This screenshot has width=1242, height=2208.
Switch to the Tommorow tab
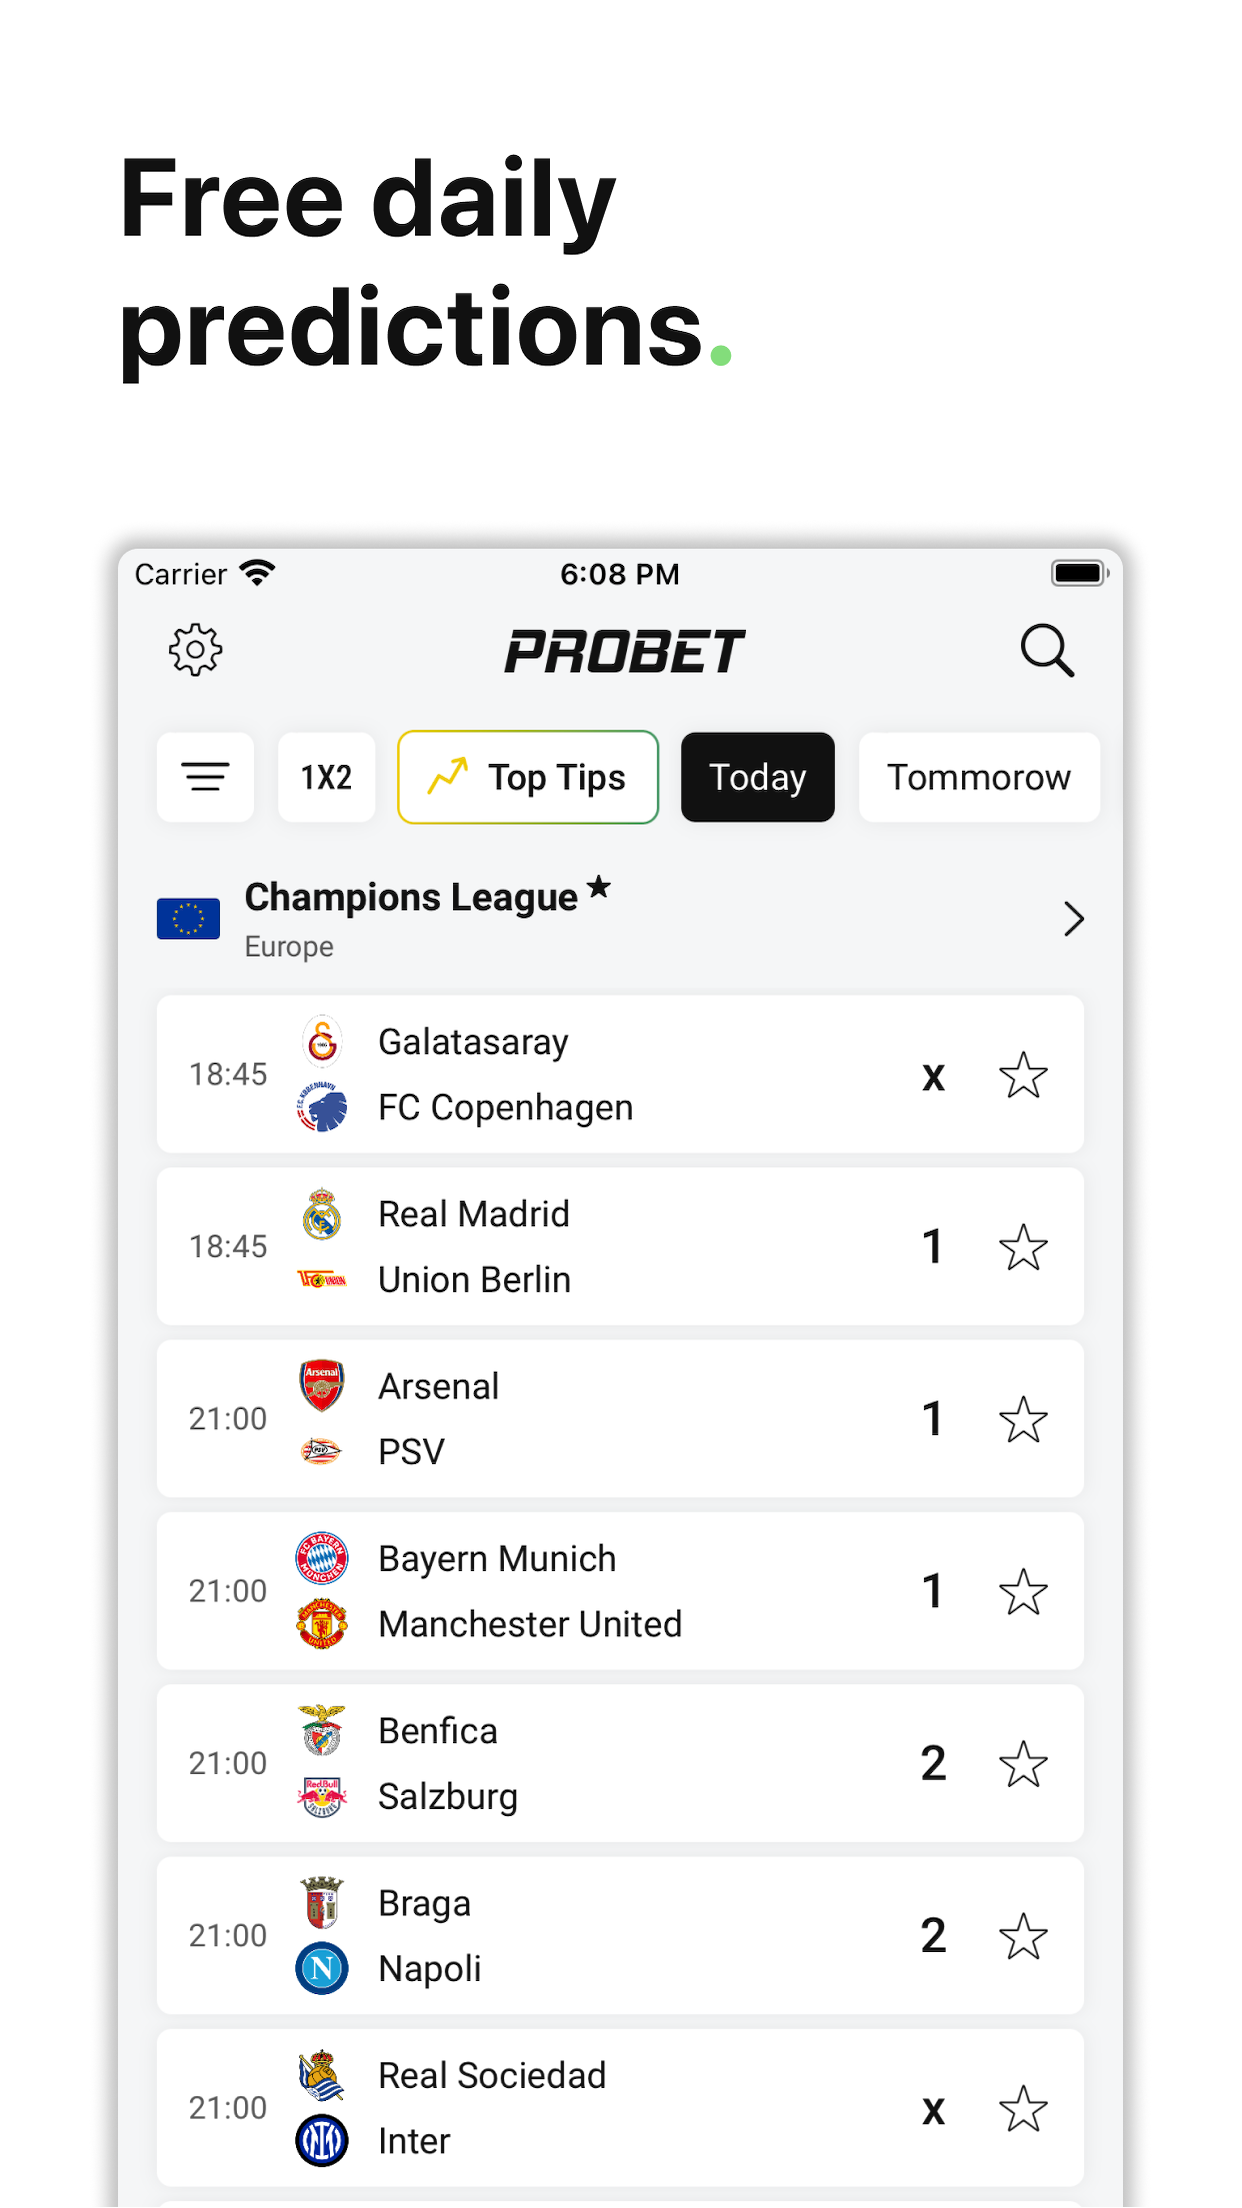979,777
